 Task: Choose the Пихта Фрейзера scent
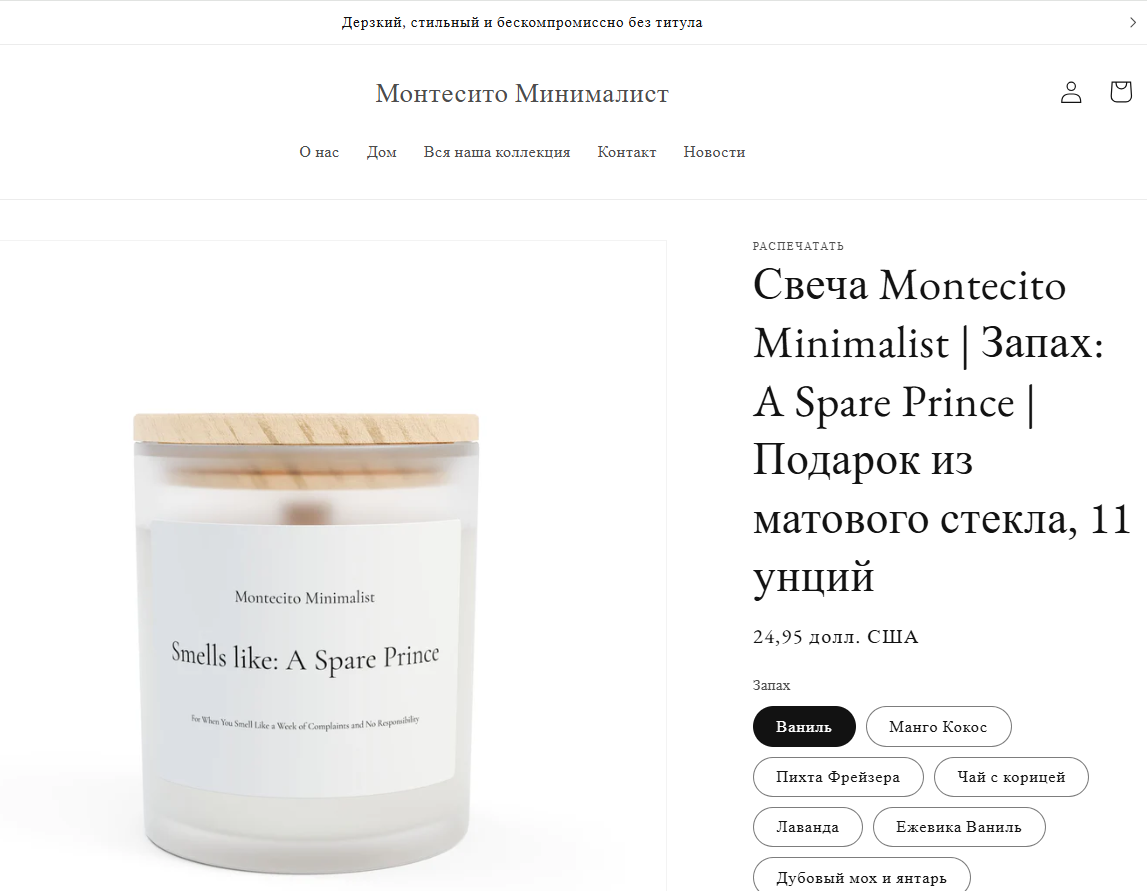coord(838,777)
